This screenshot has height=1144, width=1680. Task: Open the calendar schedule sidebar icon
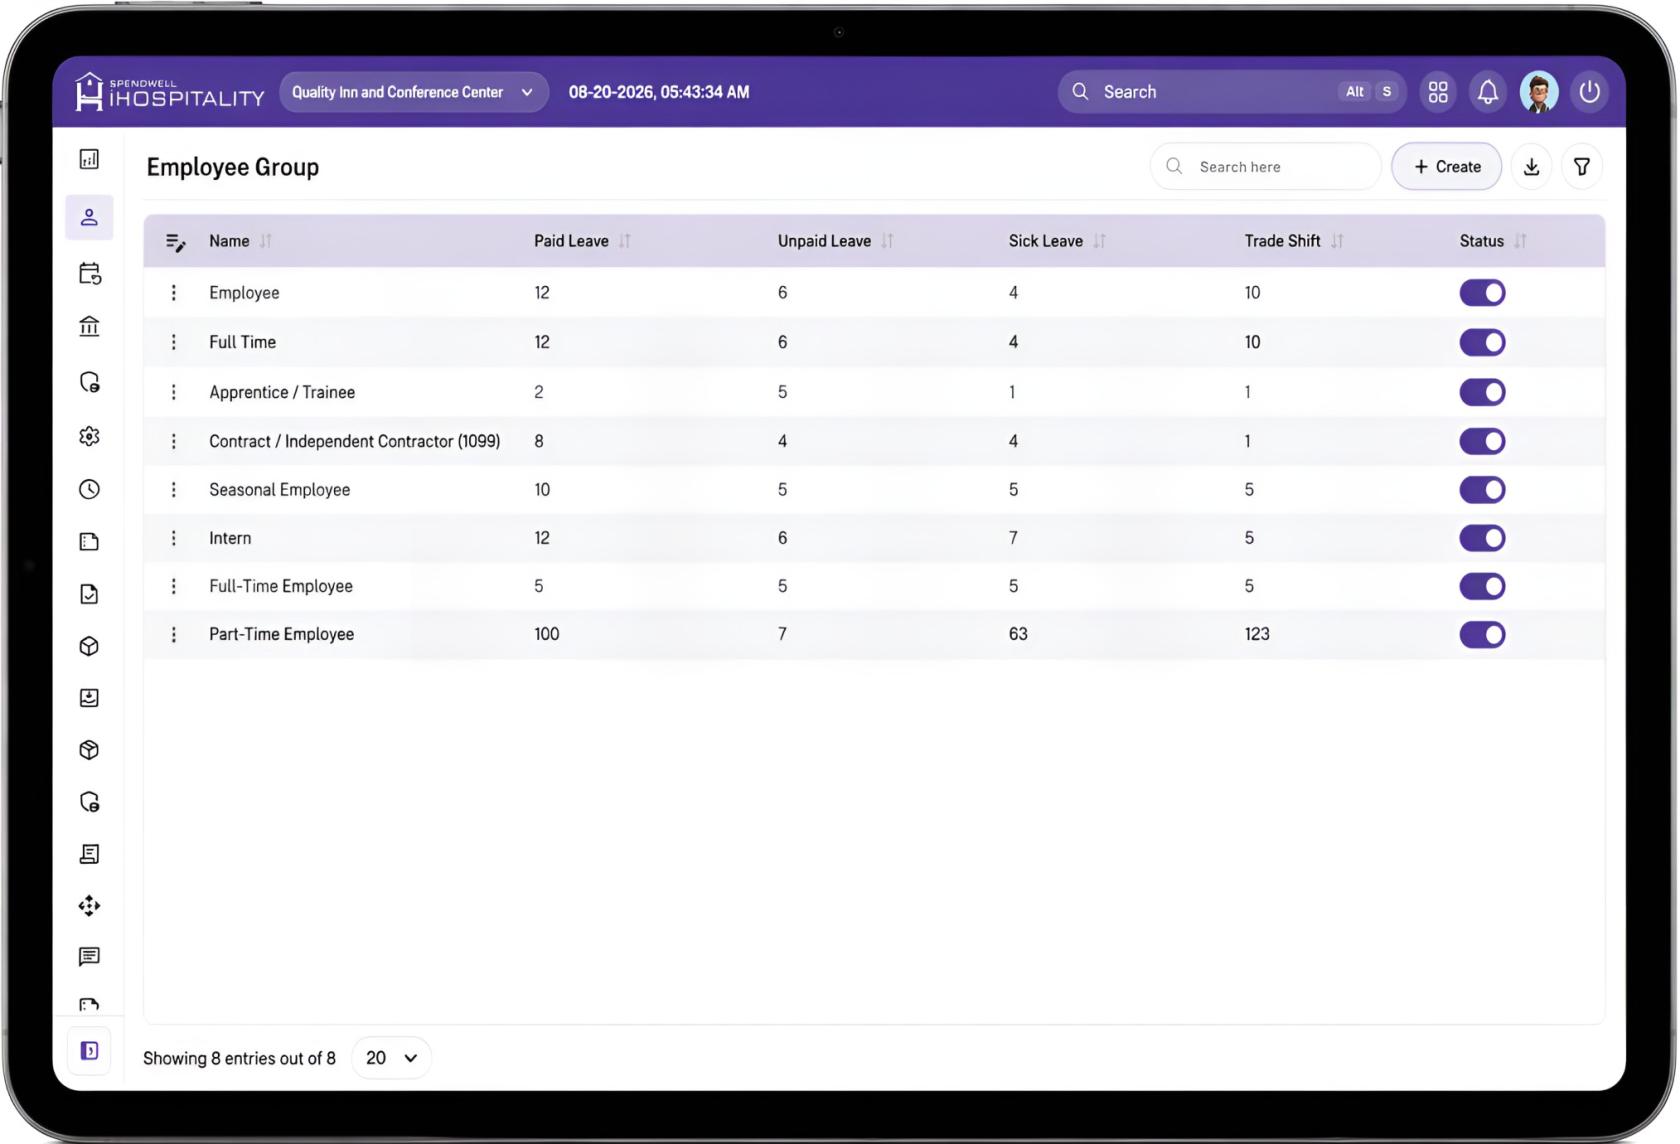click(89, 273)
